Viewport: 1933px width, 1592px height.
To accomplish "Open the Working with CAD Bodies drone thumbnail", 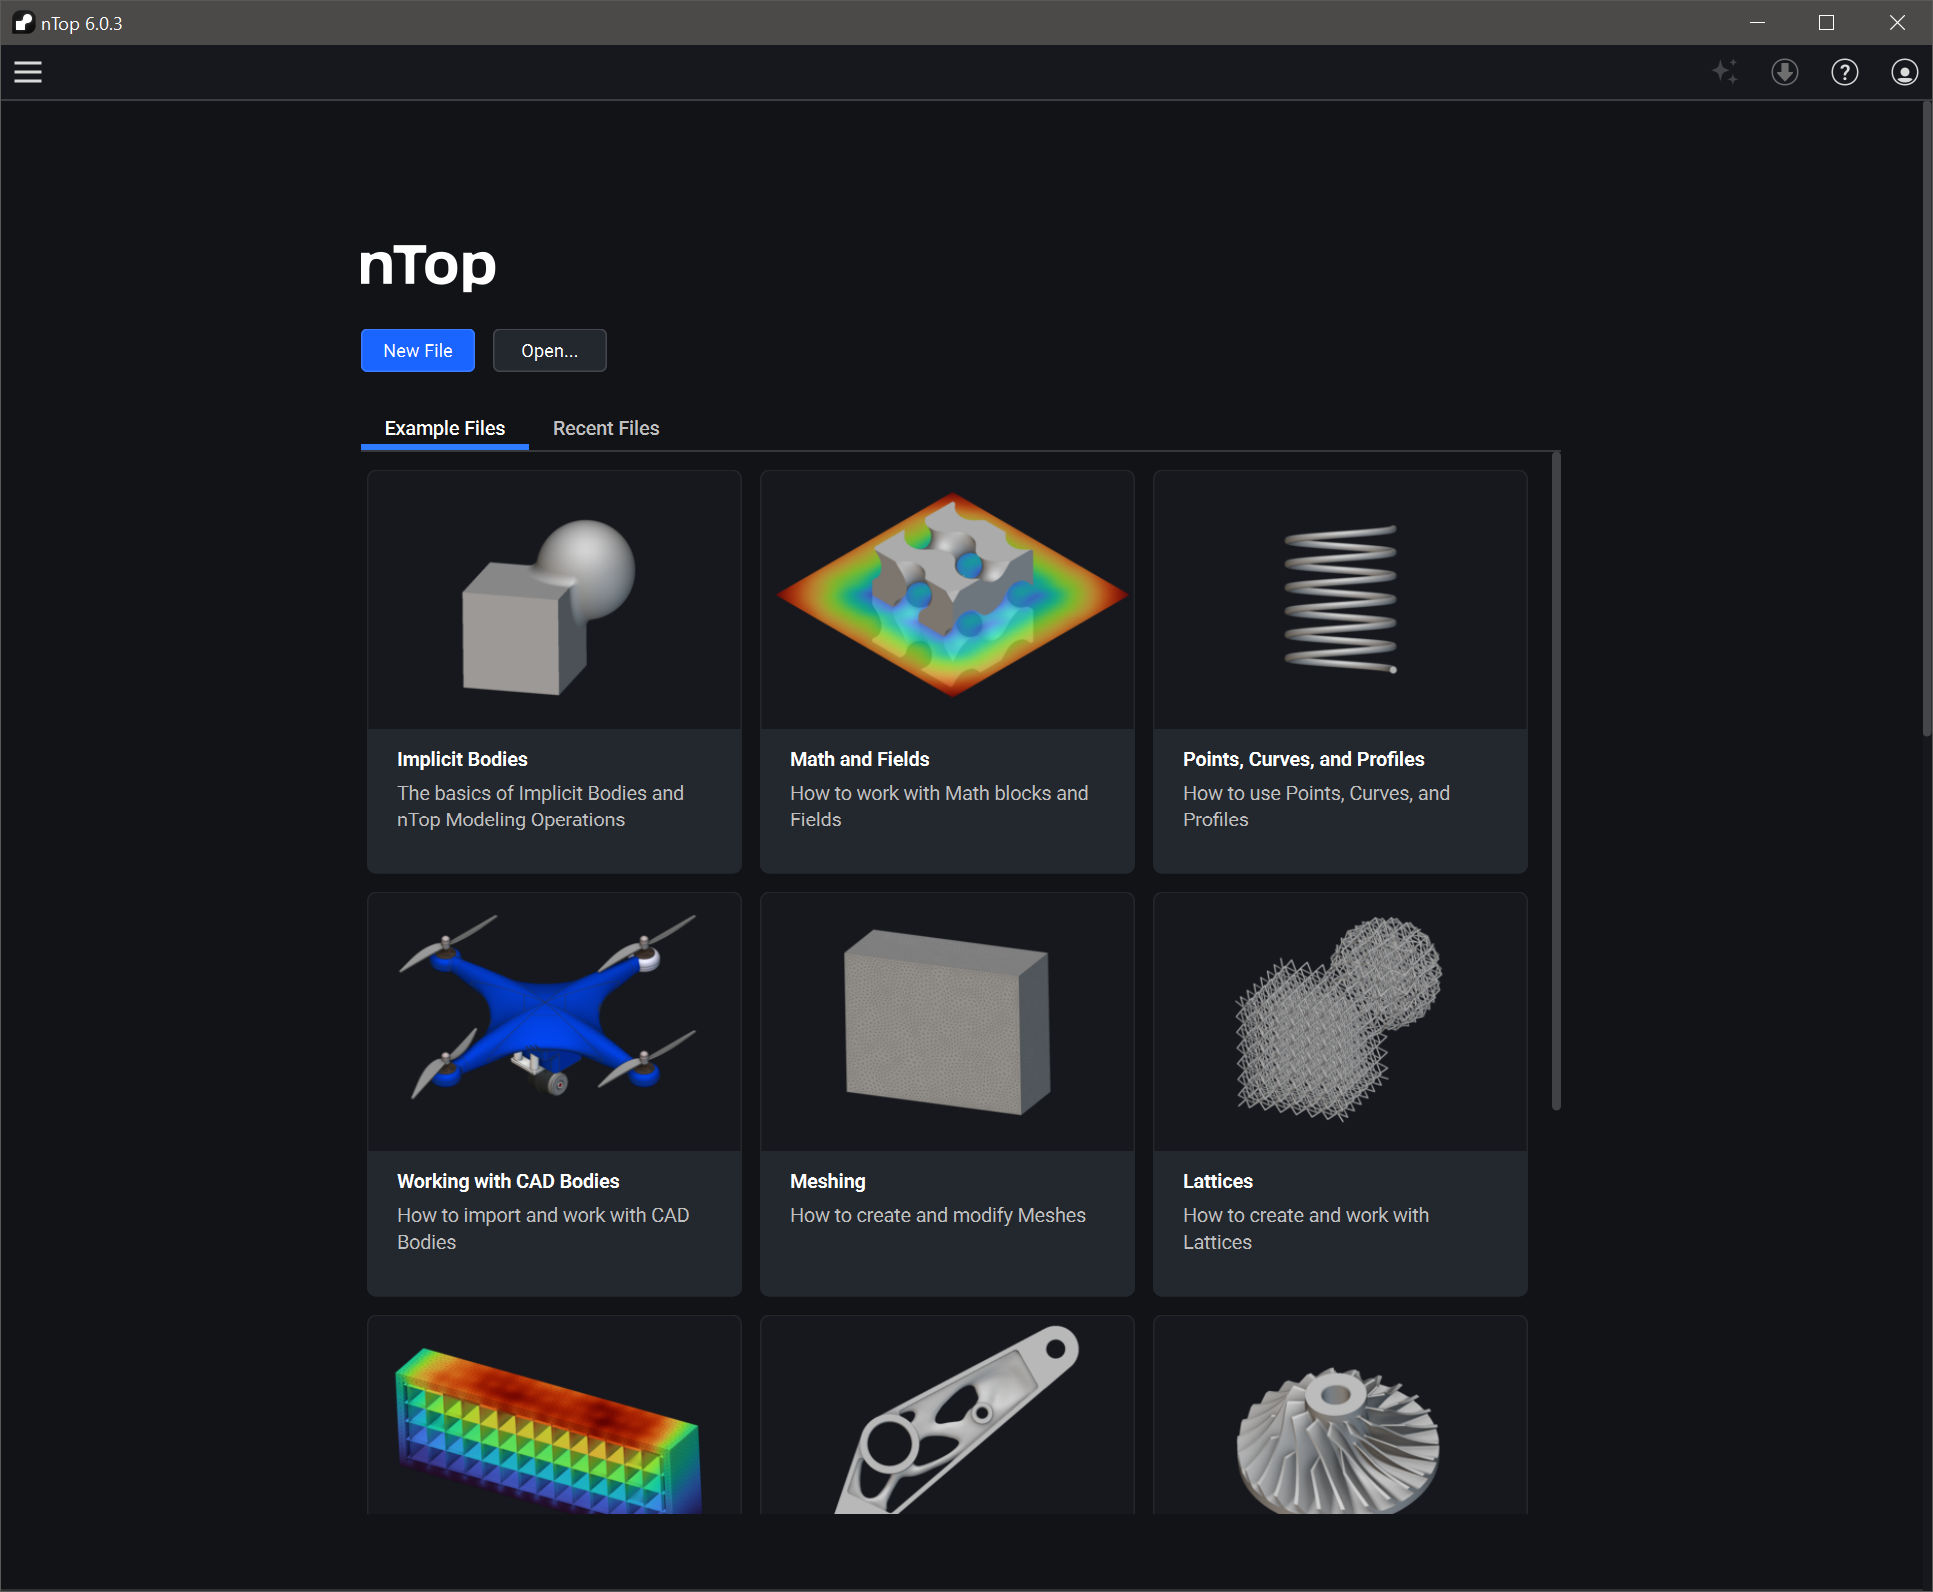I will tap(555, 1022).
